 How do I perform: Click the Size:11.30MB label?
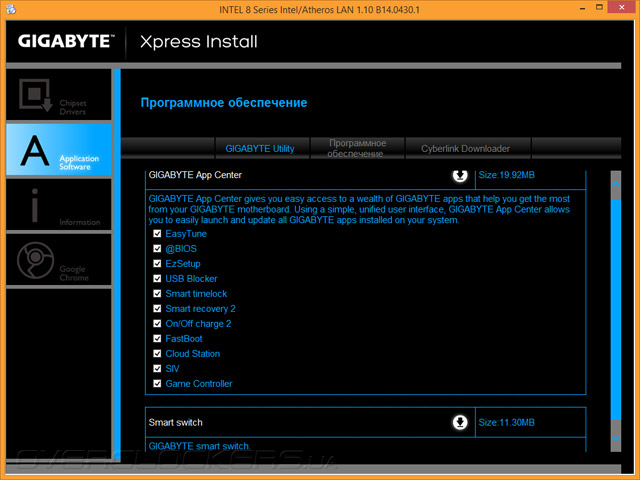[507, 422]
